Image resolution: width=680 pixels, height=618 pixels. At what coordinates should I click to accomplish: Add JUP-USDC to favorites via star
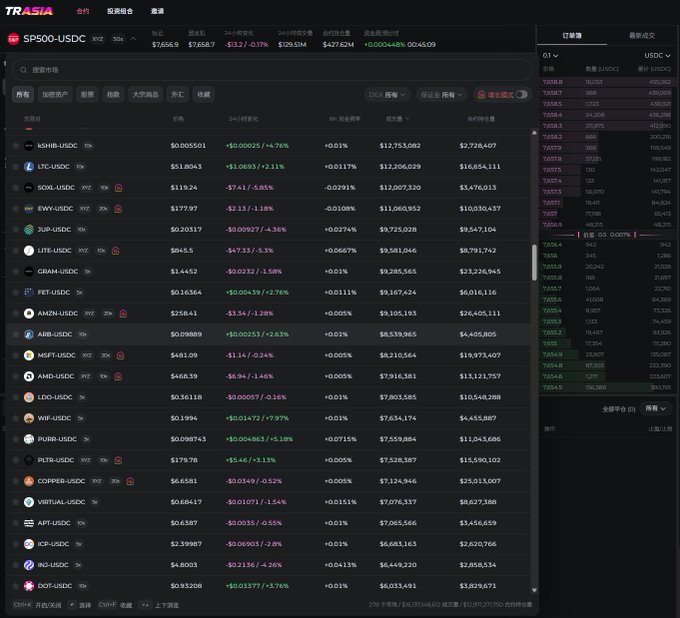[x=16, y=229]
